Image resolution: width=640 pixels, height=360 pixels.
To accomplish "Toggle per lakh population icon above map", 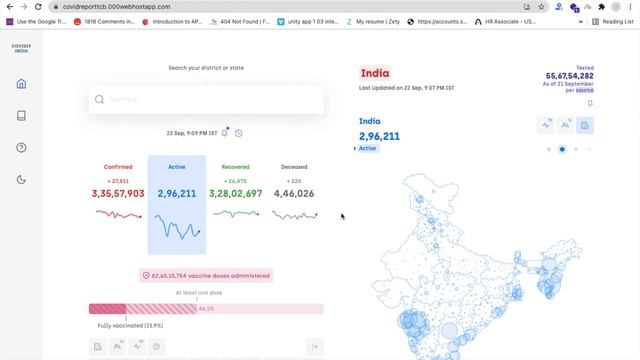I will click(x=565, y=125).
